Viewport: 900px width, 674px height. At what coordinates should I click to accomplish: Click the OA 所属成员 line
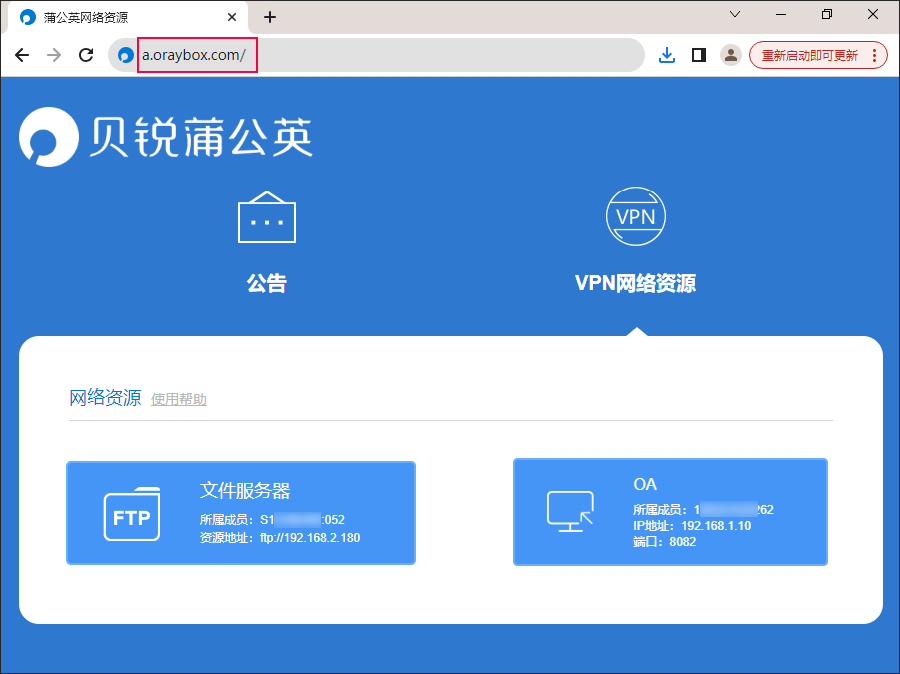point(703,509)
